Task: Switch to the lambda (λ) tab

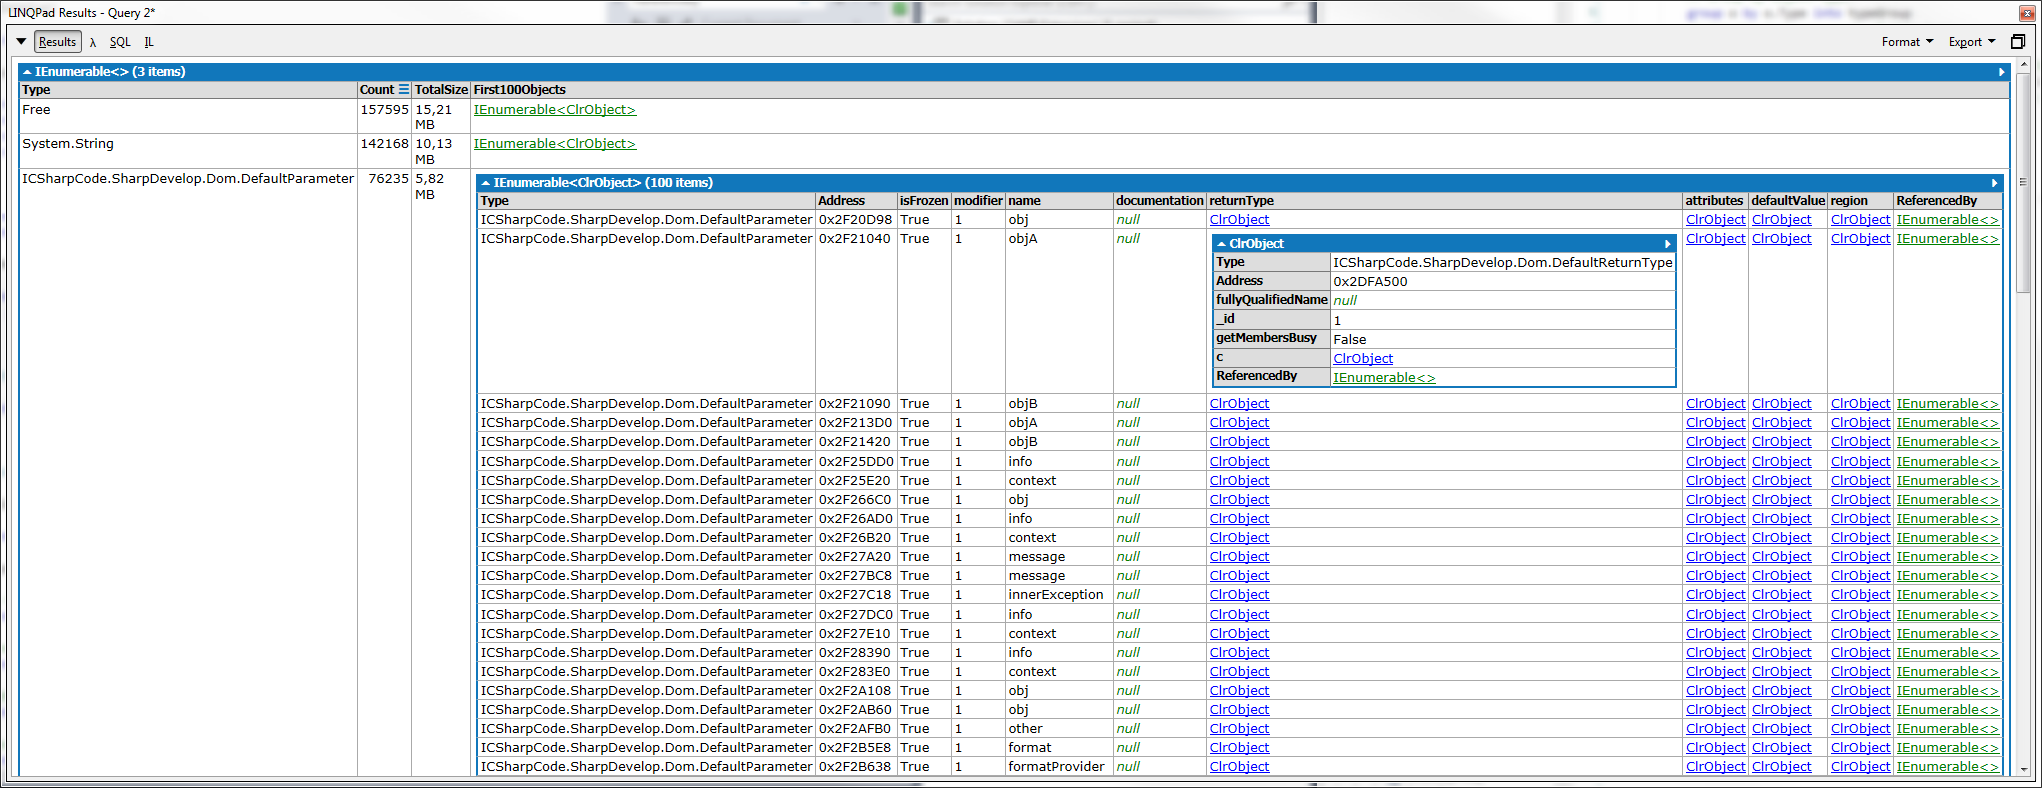Action: [92, 42]
